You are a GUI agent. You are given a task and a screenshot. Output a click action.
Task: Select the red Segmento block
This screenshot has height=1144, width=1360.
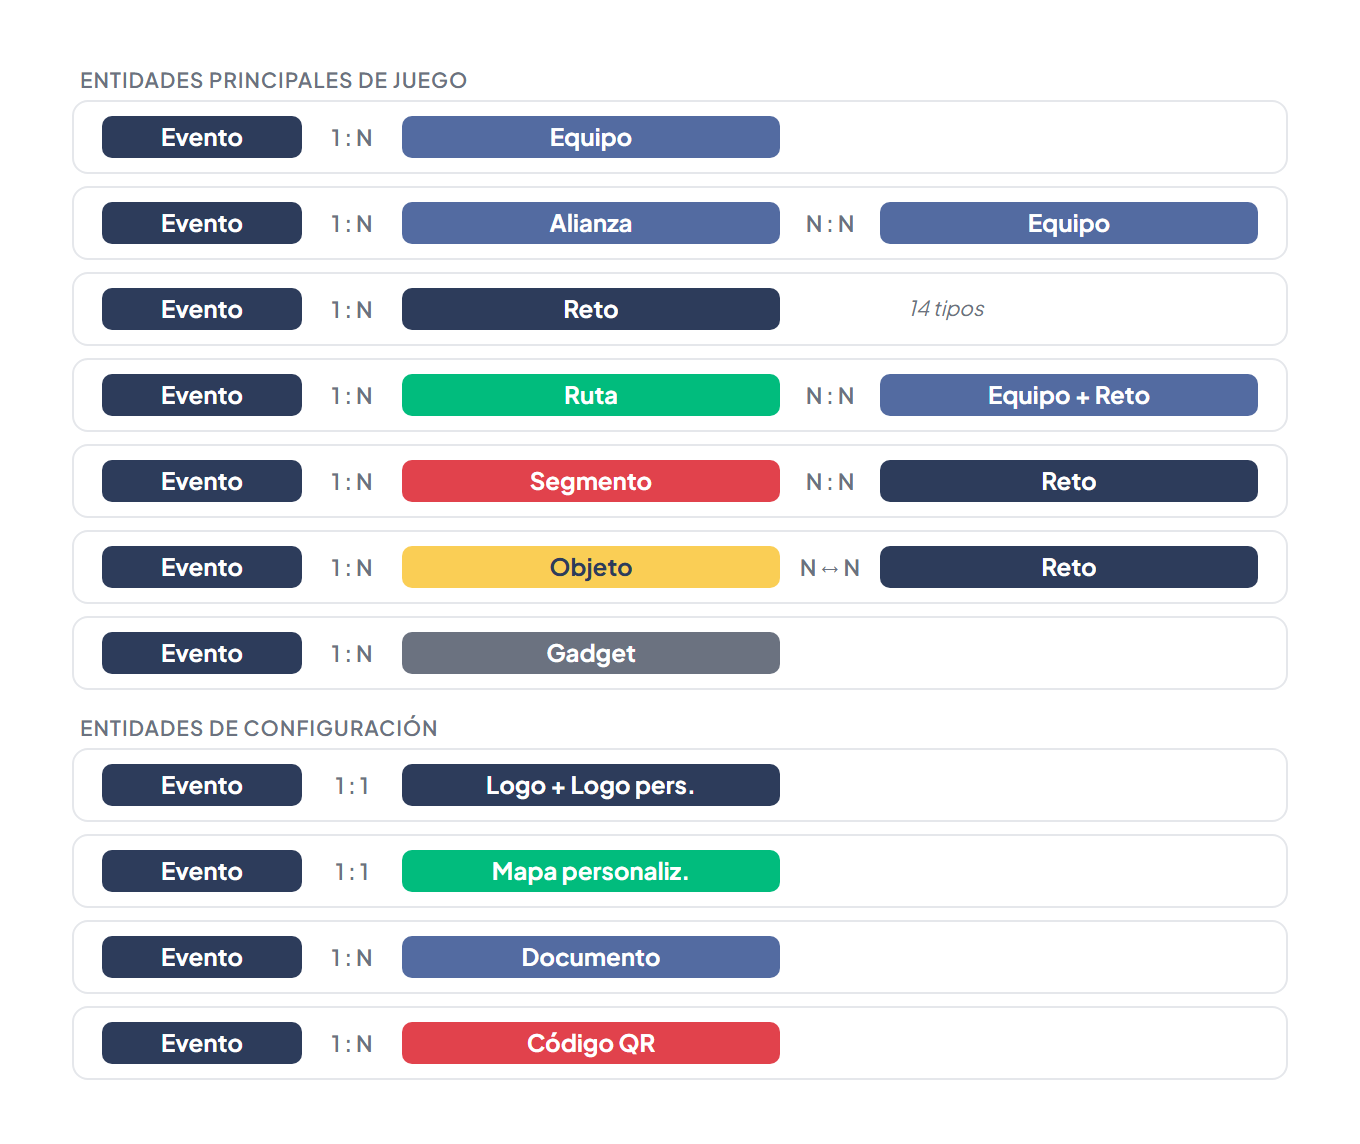click(590, 481)
